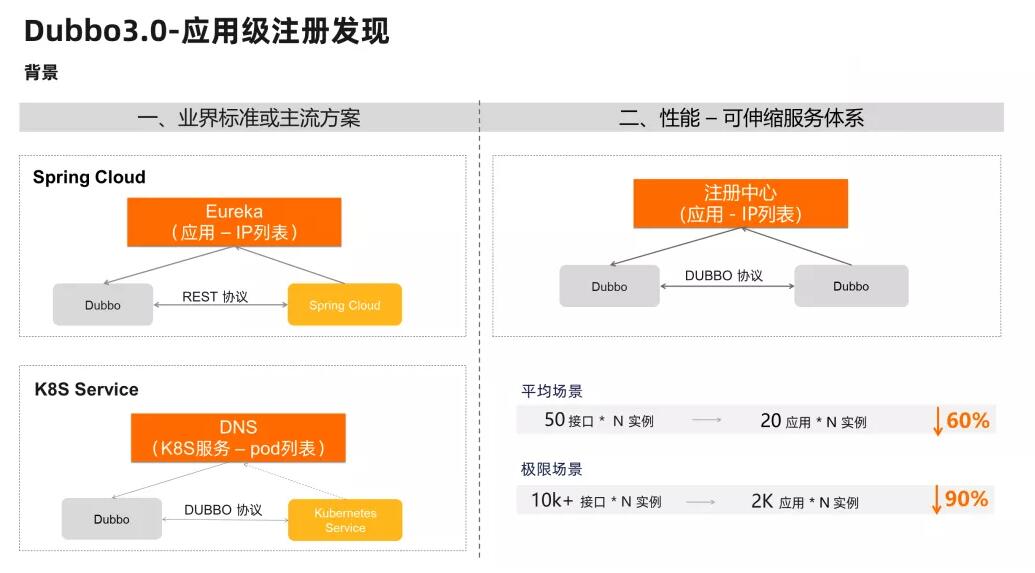This screenshot has height=573, width=1035.
Task: Click the right arrow in the 极限场景 row
Action: pyautogui.click(x=700, y=502)
